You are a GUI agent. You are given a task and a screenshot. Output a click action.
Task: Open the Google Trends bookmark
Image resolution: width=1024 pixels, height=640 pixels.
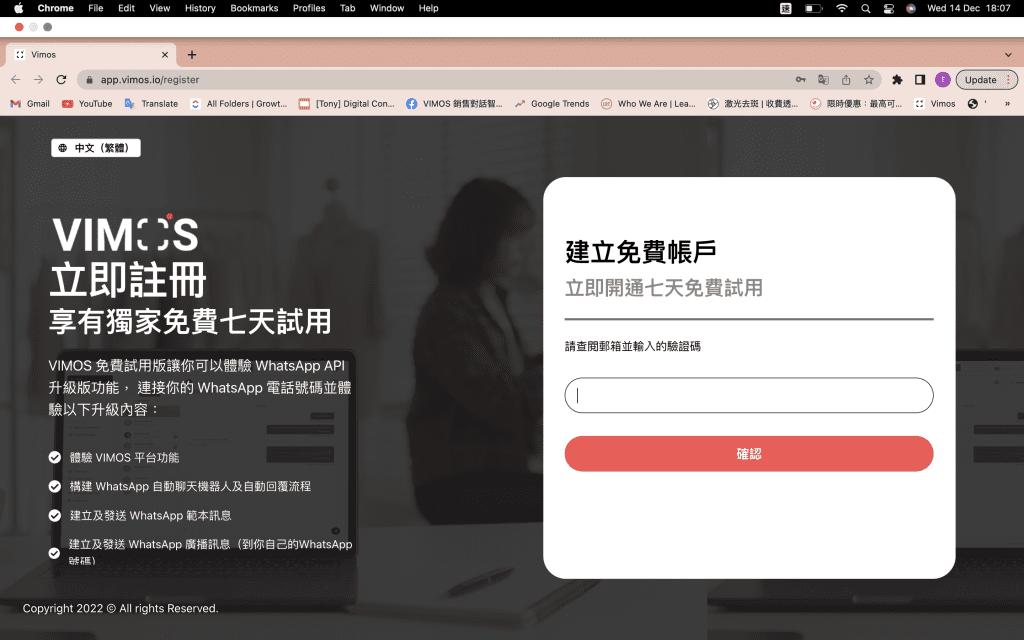[552, 104]
